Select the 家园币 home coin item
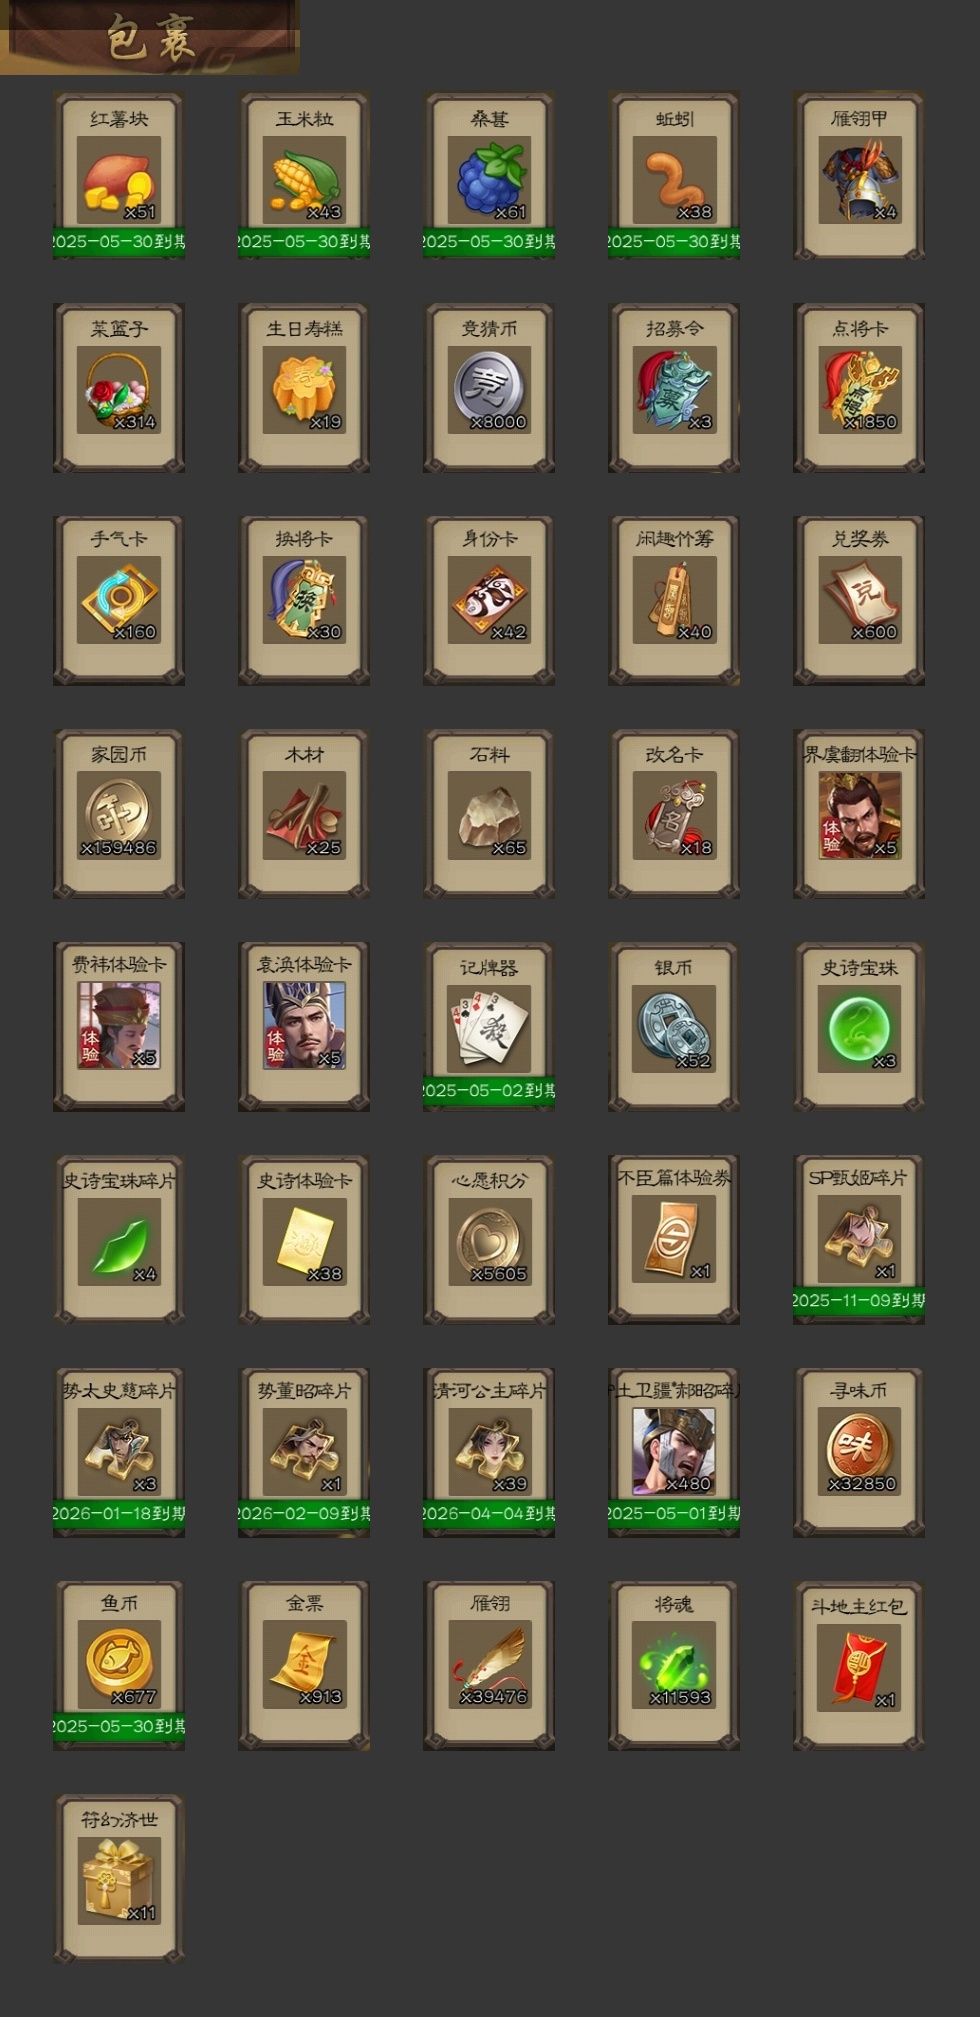Image resolution: width=980 pixels, height=2017 pixels. (x=119, y=814)
